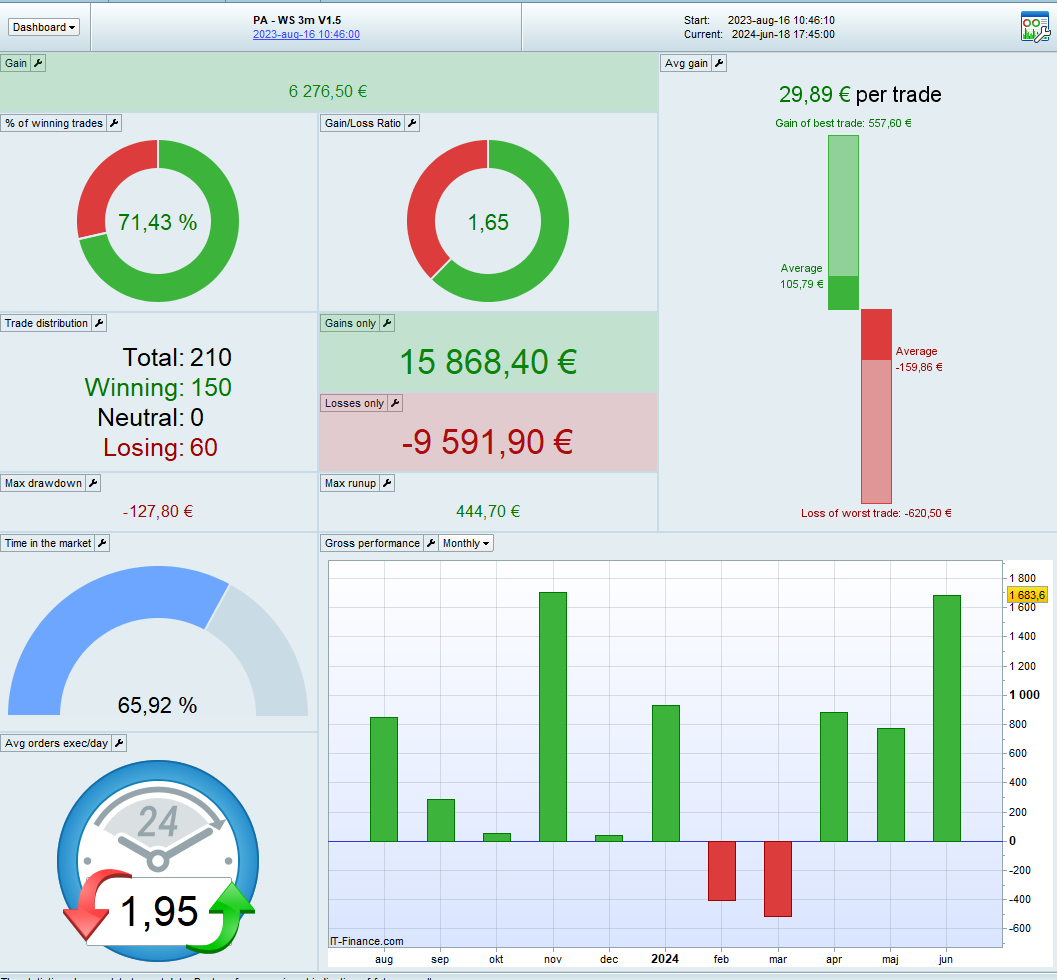Click the 1 683,6 yellow price label
The width and height of the screenshot is (1057, 980).
[x=1027, y=595]
